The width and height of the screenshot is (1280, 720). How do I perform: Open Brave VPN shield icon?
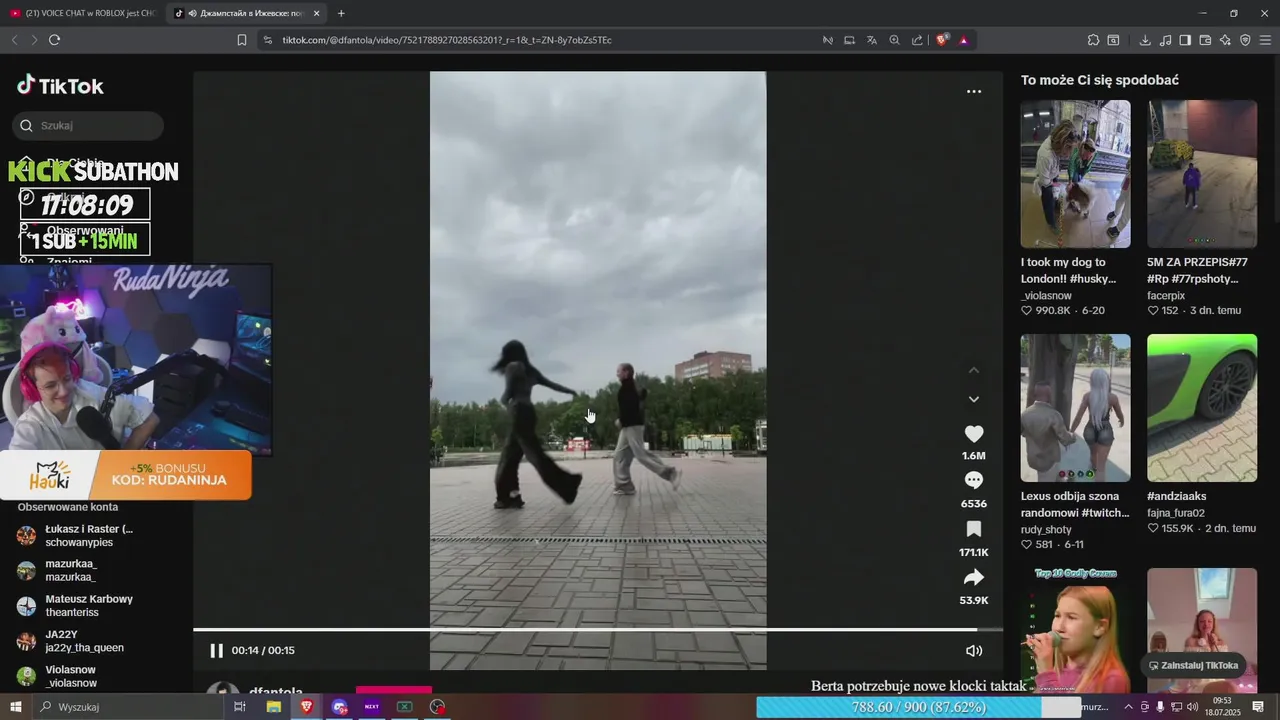click(x=1245, y=40)
